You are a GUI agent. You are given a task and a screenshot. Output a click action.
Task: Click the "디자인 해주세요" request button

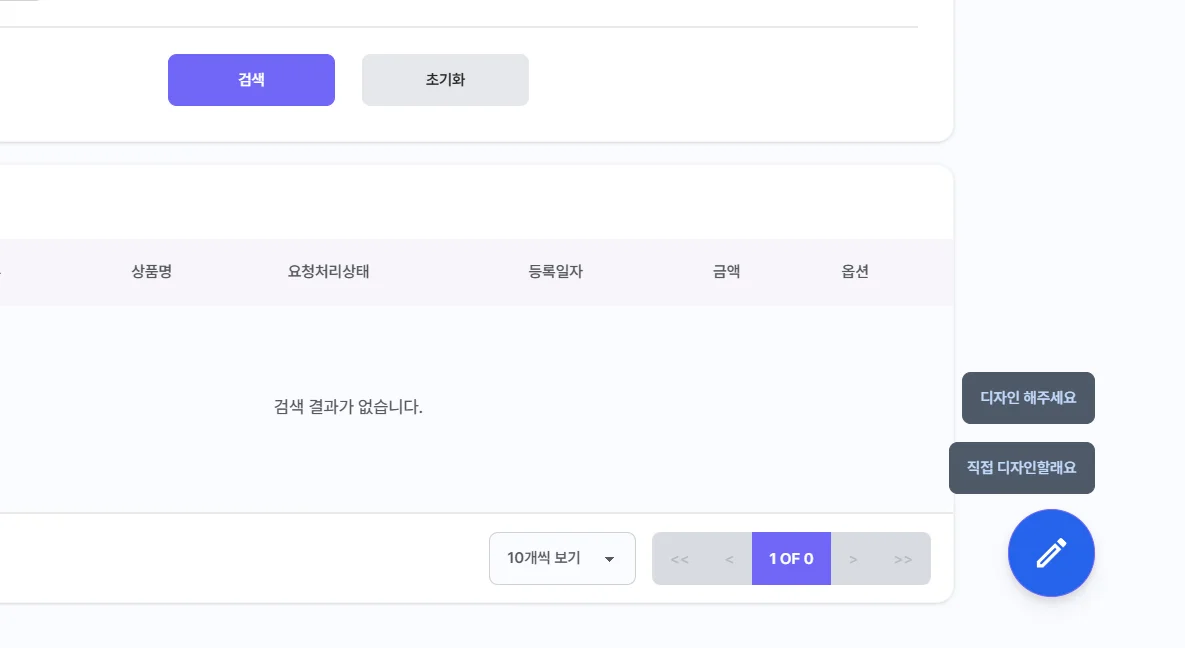coord(1028,397)
